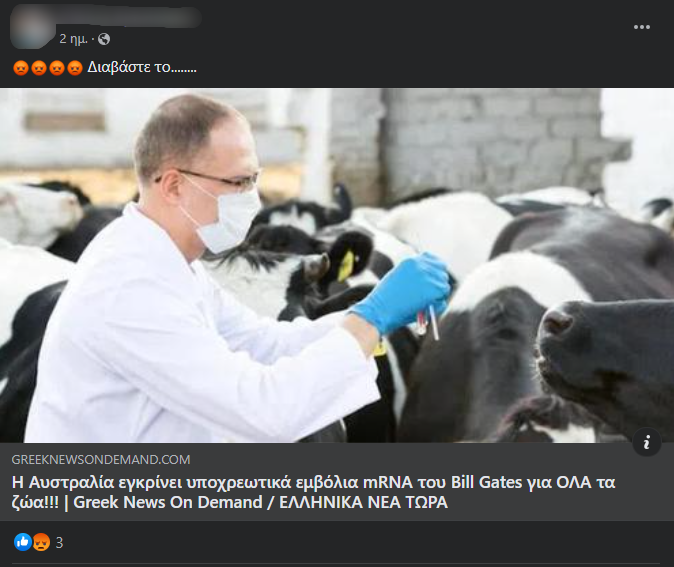674x567 pixels.
Task: Open the blurred poster name link
Action: (x=129, y=17)
